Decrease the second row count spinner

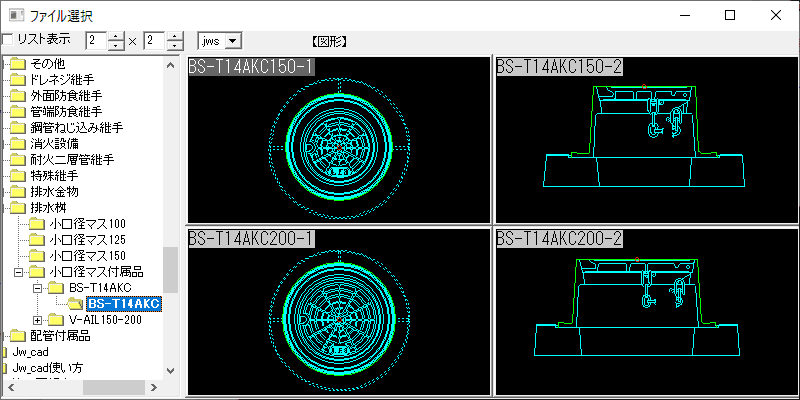175,46
